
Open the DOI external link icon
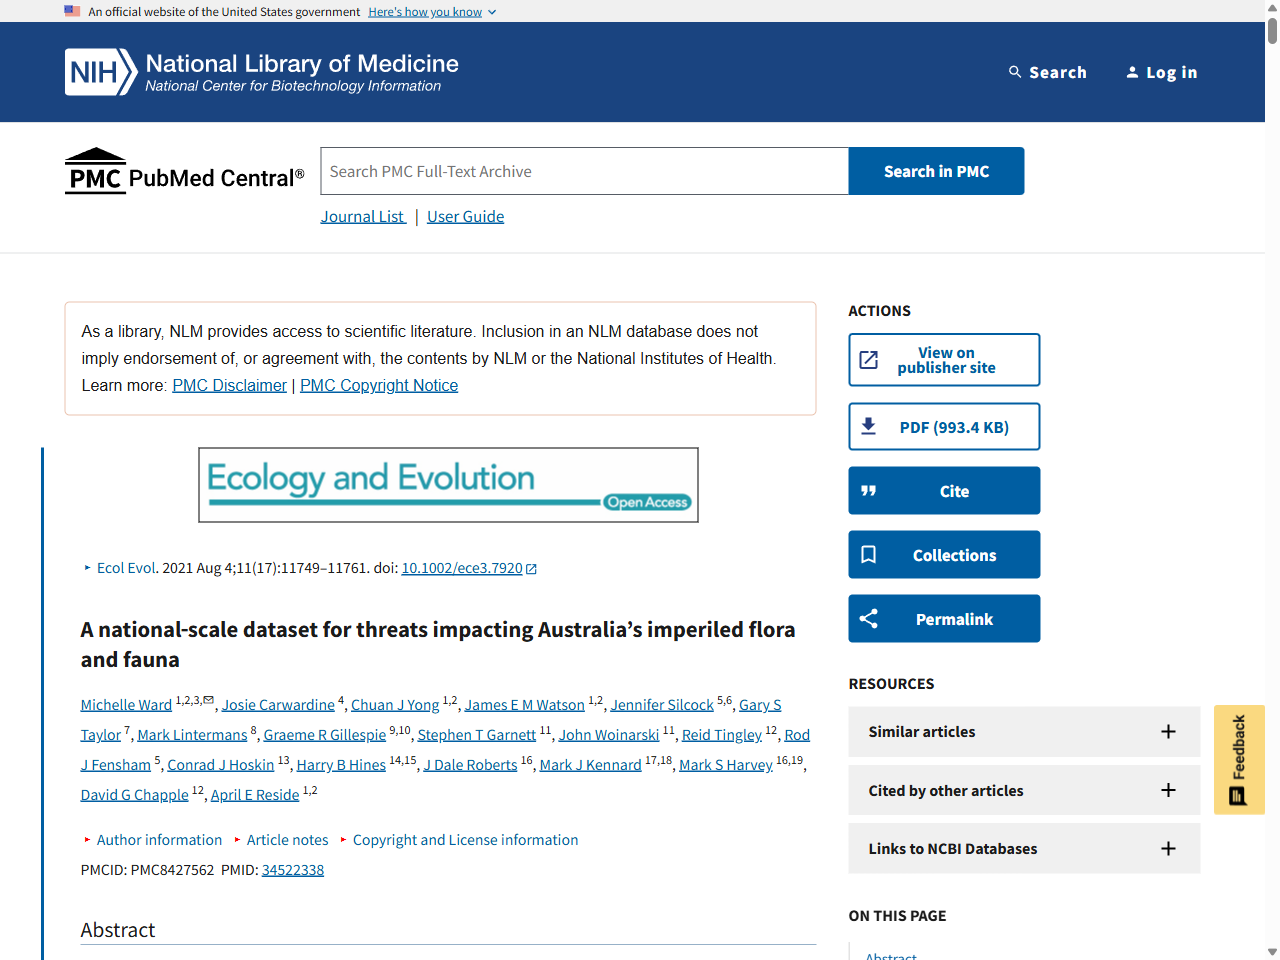point(533,568)
